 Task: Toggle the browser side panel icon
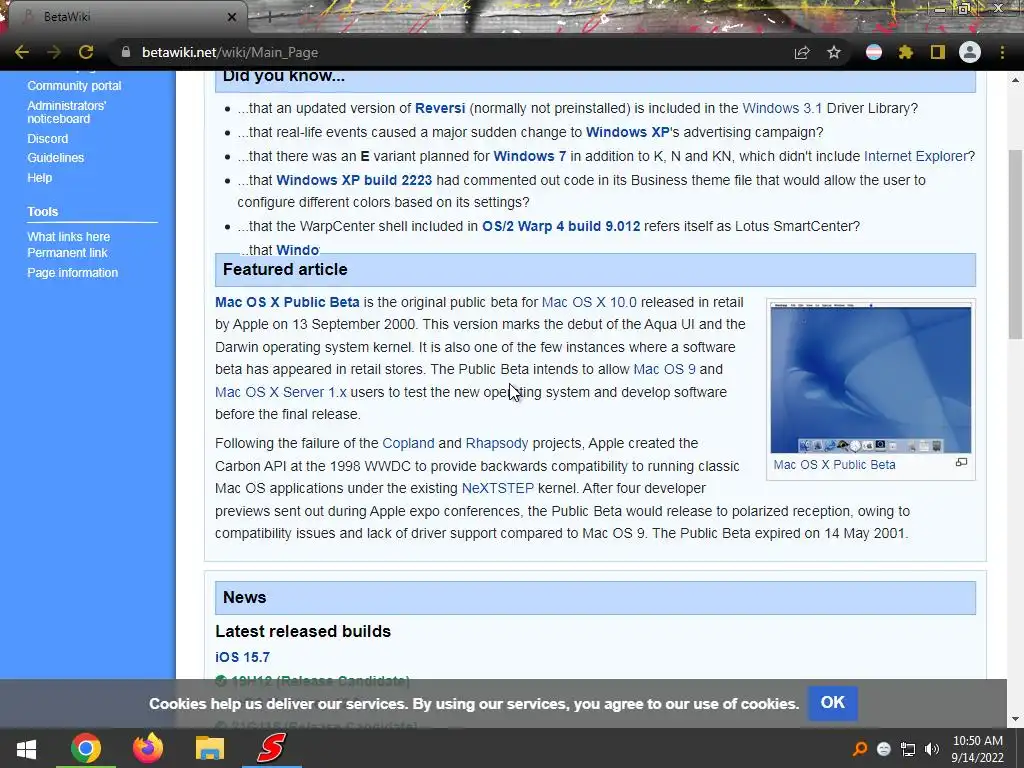(x=938, y=52)
